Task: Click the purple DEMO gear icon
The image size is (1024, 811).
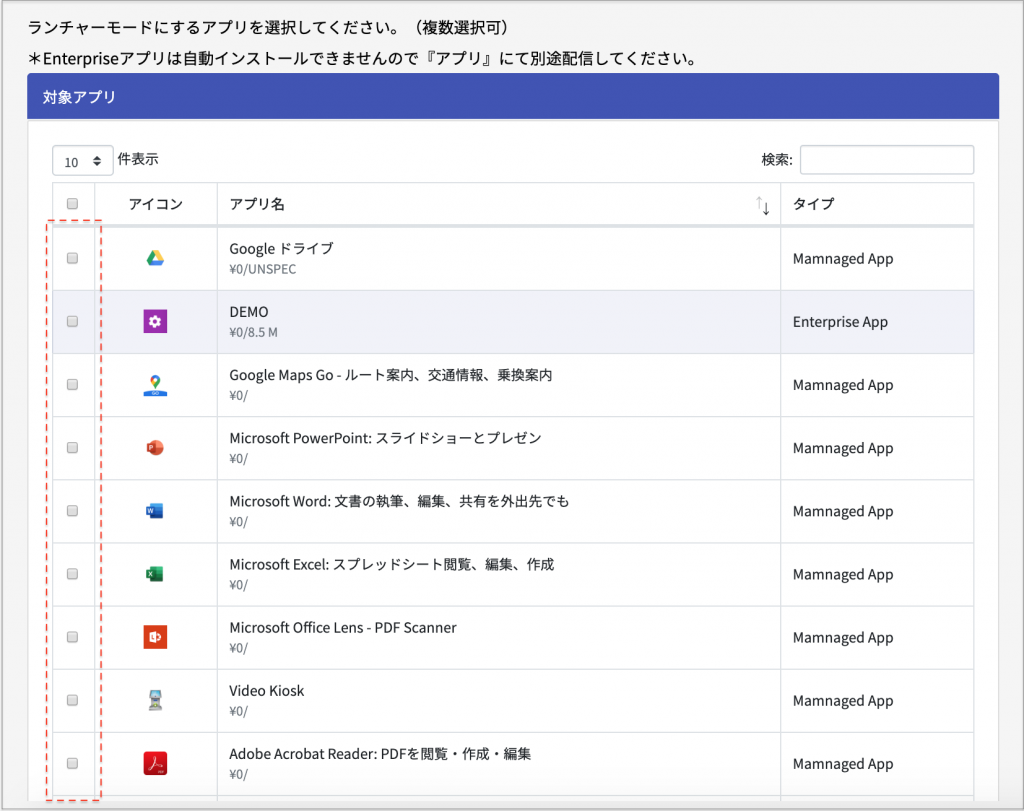Action: point(155,321)
